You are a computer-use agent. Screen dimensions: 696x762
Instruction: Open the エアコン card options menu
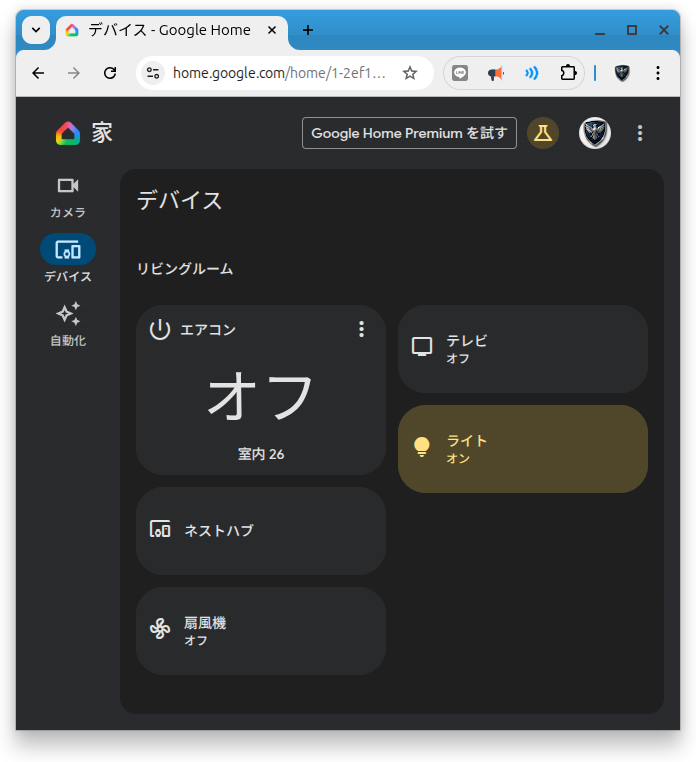(361, 329)
